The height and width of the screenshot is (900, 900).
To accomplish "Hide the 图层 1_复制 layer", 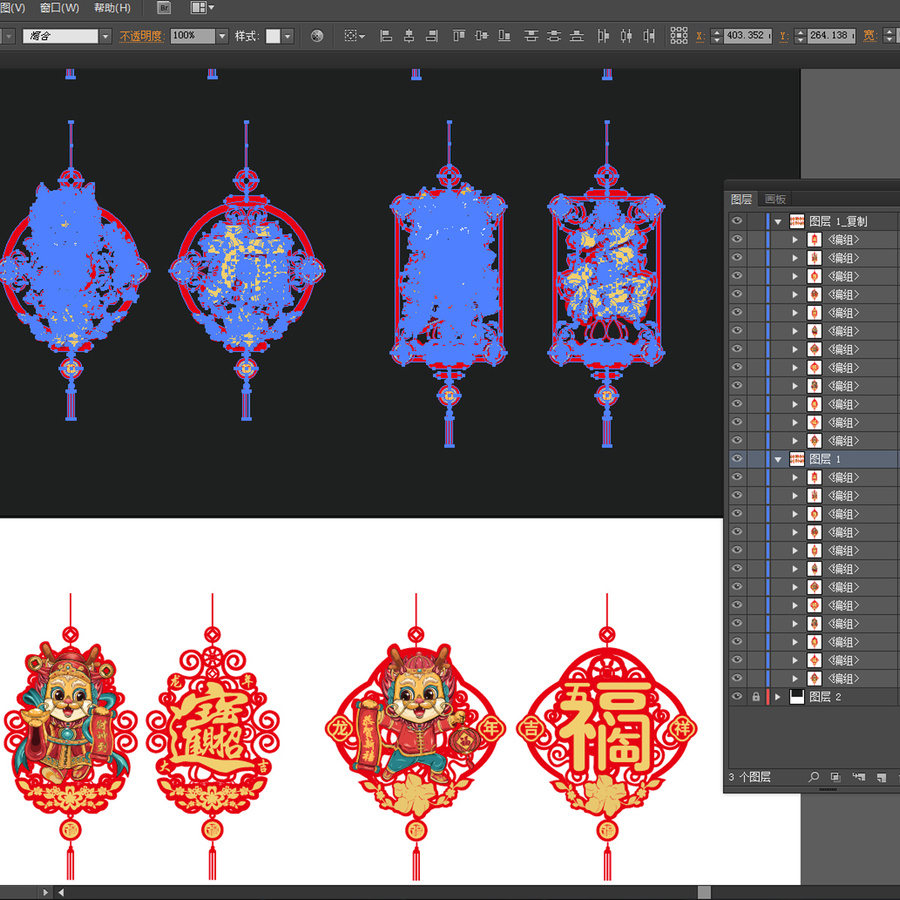I will [x=737, y=221].
